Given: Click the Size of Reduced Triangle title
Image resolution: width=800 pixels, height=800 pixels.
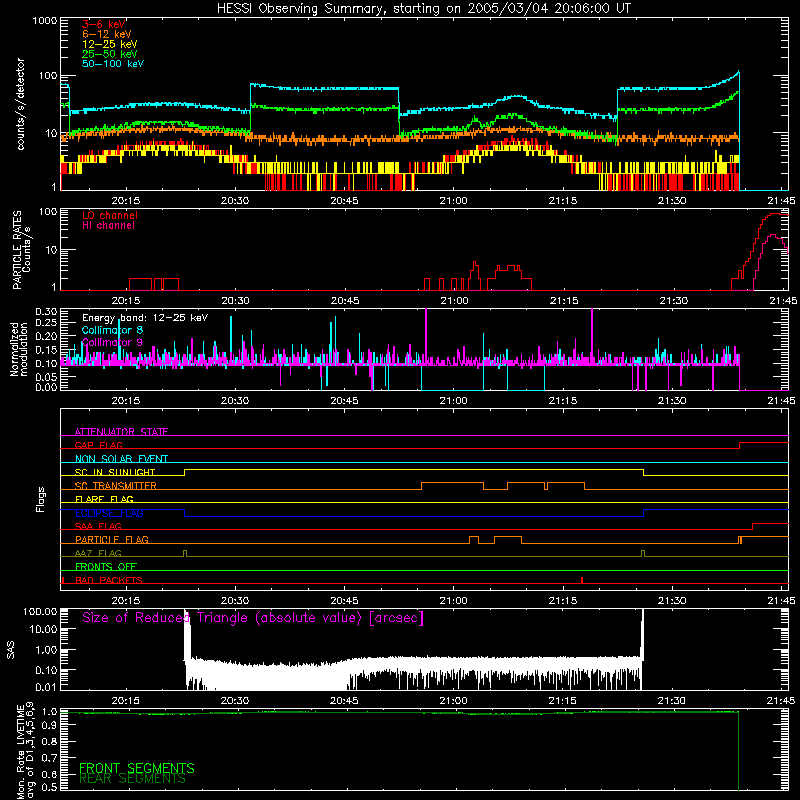Looking at the screenshot, I should pyautogui.click(x=253, y=618).
